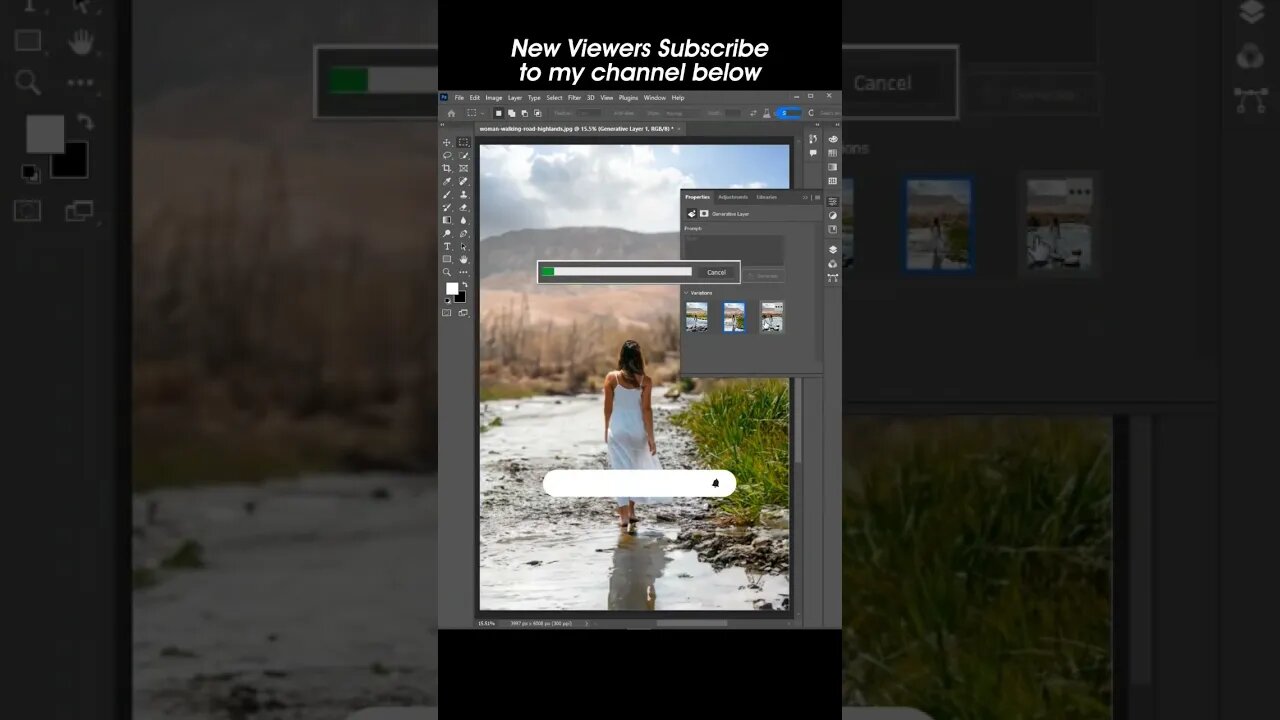Open the File menu
This screenshot has height=720, width=1280.
coord(459,97)
